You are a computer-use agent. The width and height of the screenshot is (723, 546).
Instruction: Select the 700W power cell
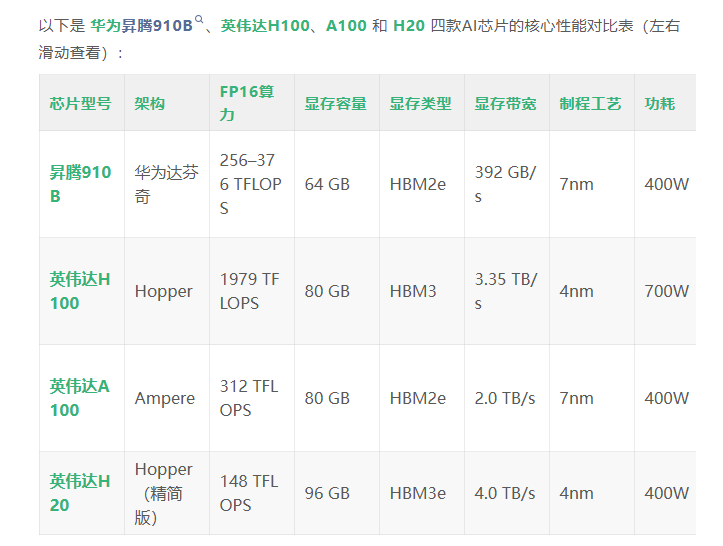(666, 291)
